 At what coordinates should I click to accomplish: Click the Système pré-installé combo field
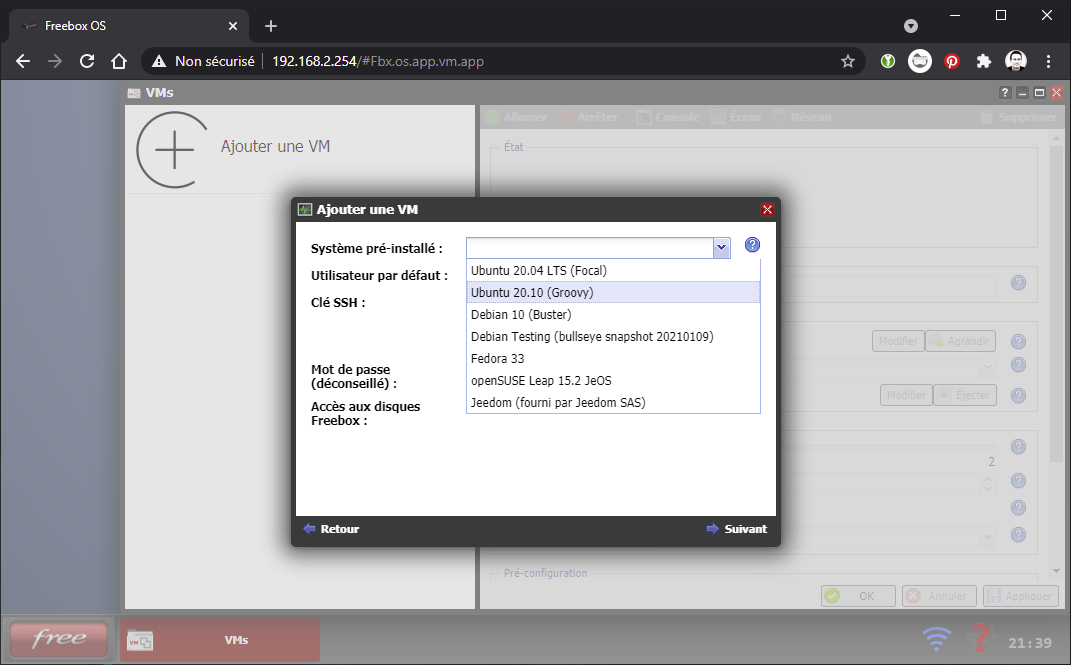(590, 248)
